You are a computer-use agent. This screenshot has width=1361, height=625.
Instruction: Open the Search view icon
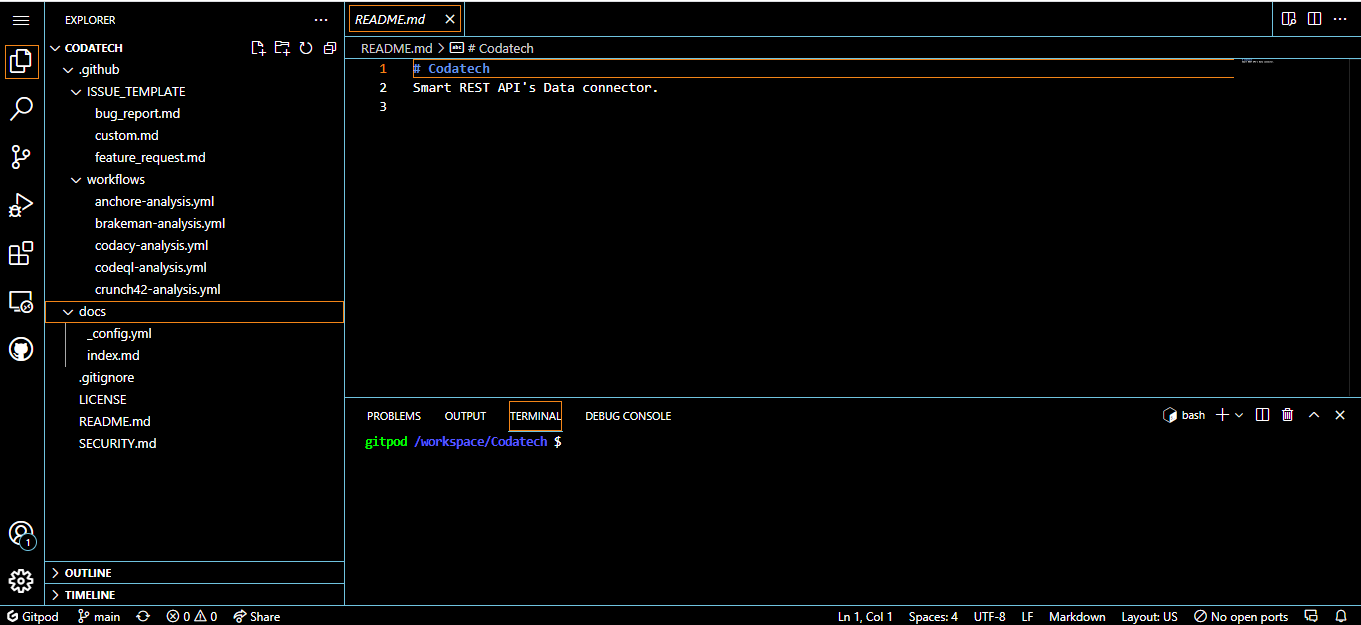coord(21,108)
